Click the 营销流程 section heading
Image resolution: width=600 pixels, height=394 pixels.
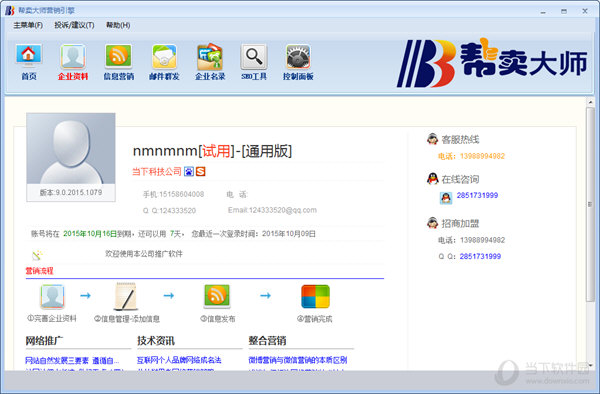tap(39, 271)
